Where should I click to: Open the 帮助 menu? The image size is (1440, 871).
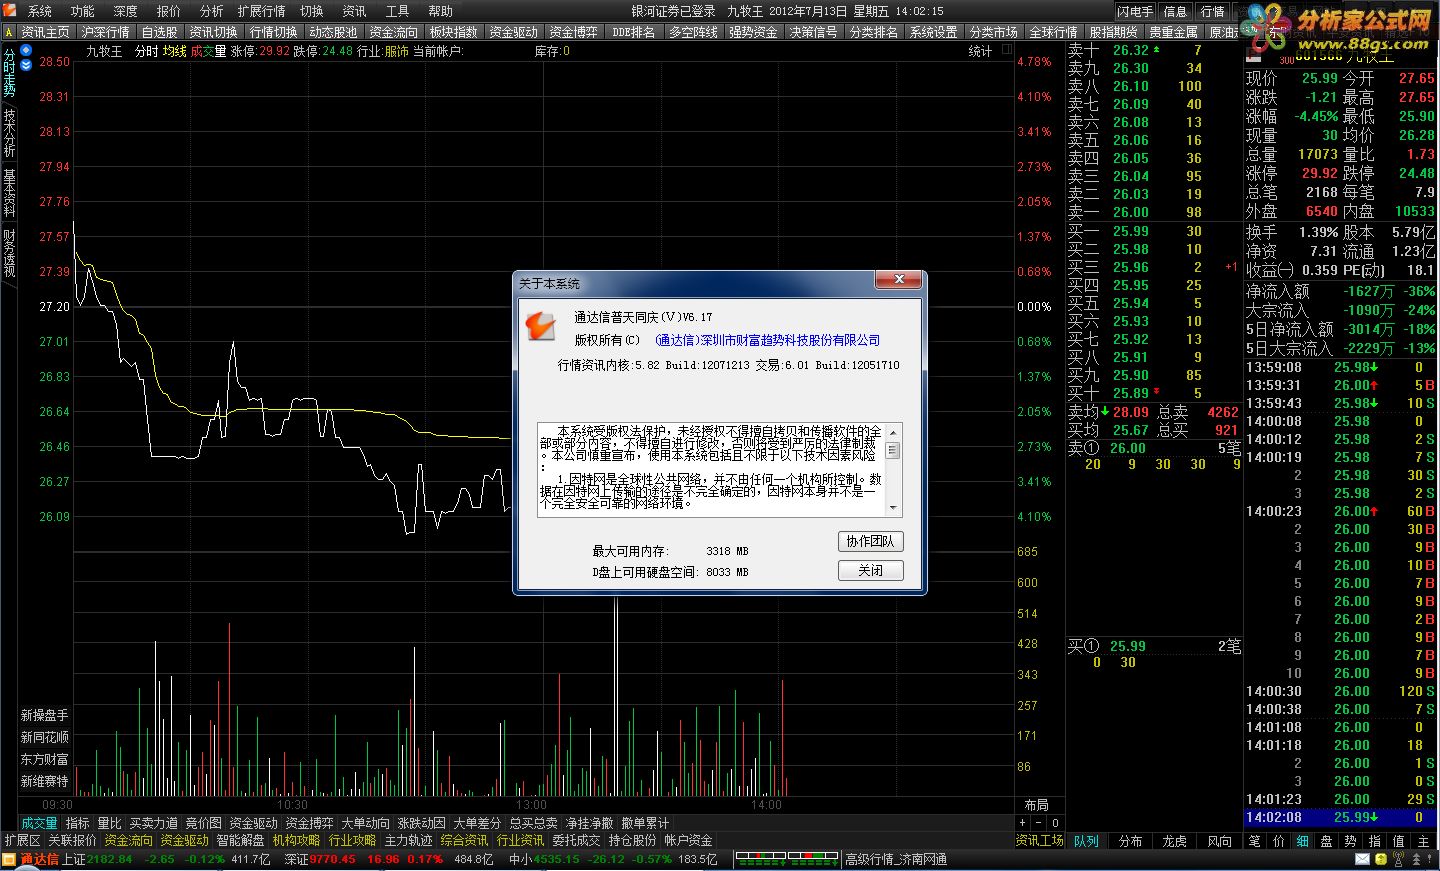[441, 11]
